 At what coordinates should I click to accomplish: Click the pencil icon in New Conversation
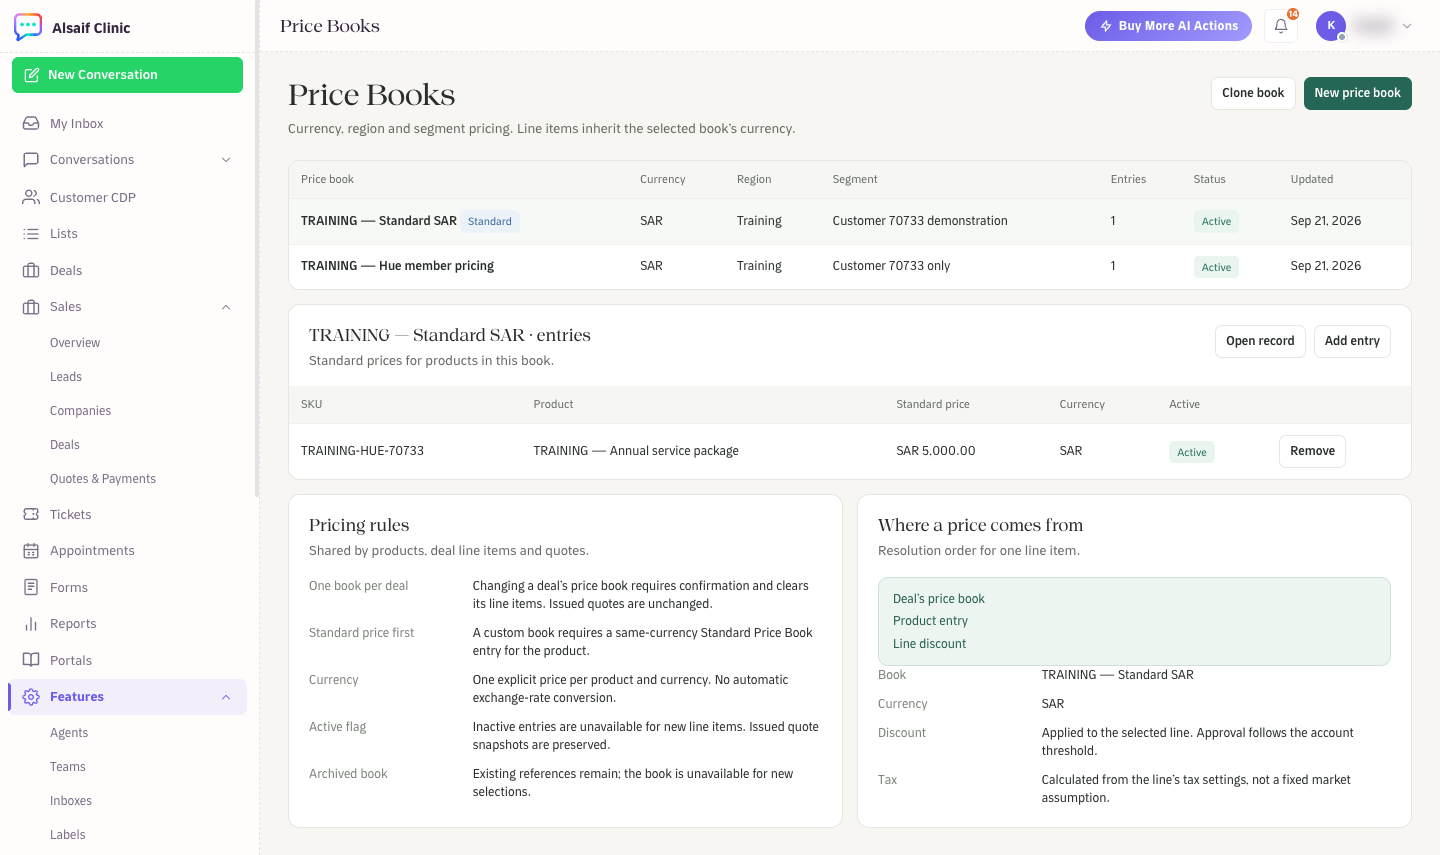coord(32,75)
